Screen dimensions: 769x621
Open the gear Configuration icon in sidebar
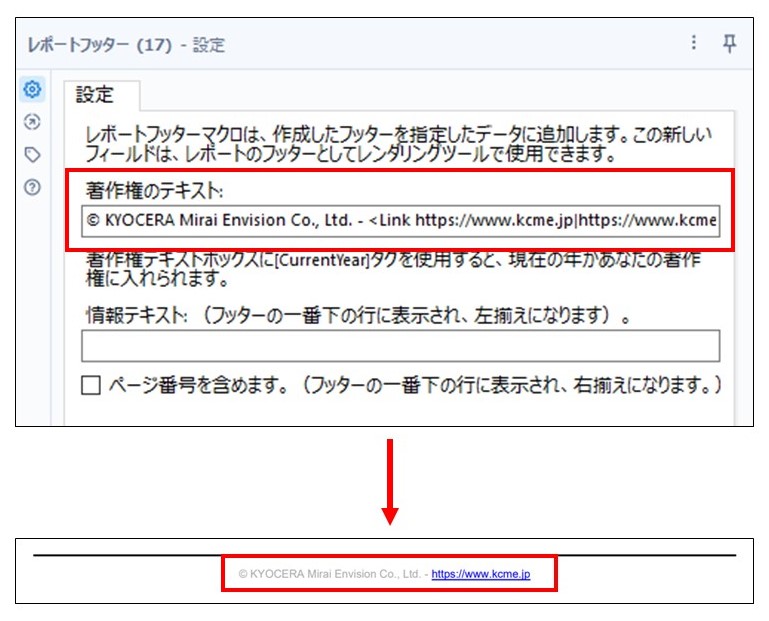tap(33, 90)
